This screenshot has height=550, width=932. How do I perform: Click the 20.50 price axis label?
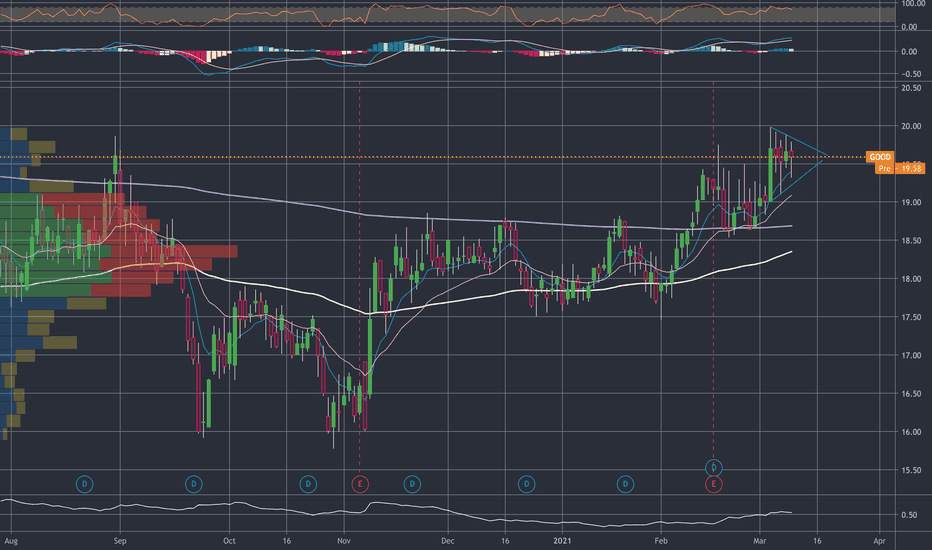[911, 88]
